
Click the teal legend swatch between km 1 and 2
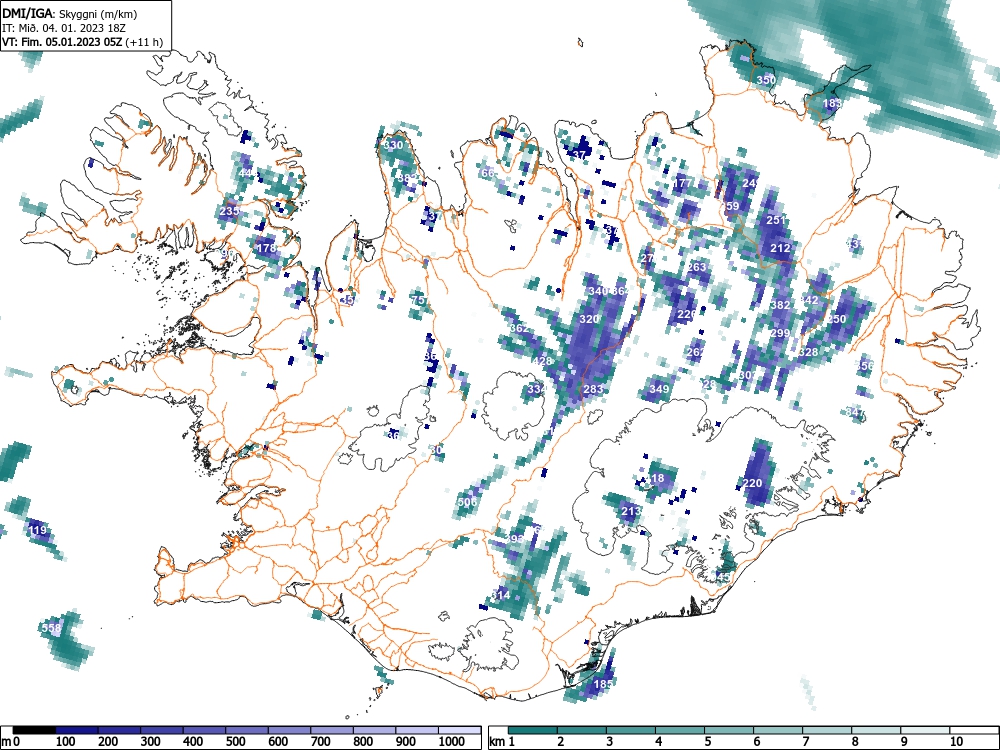tap(533, 730)
